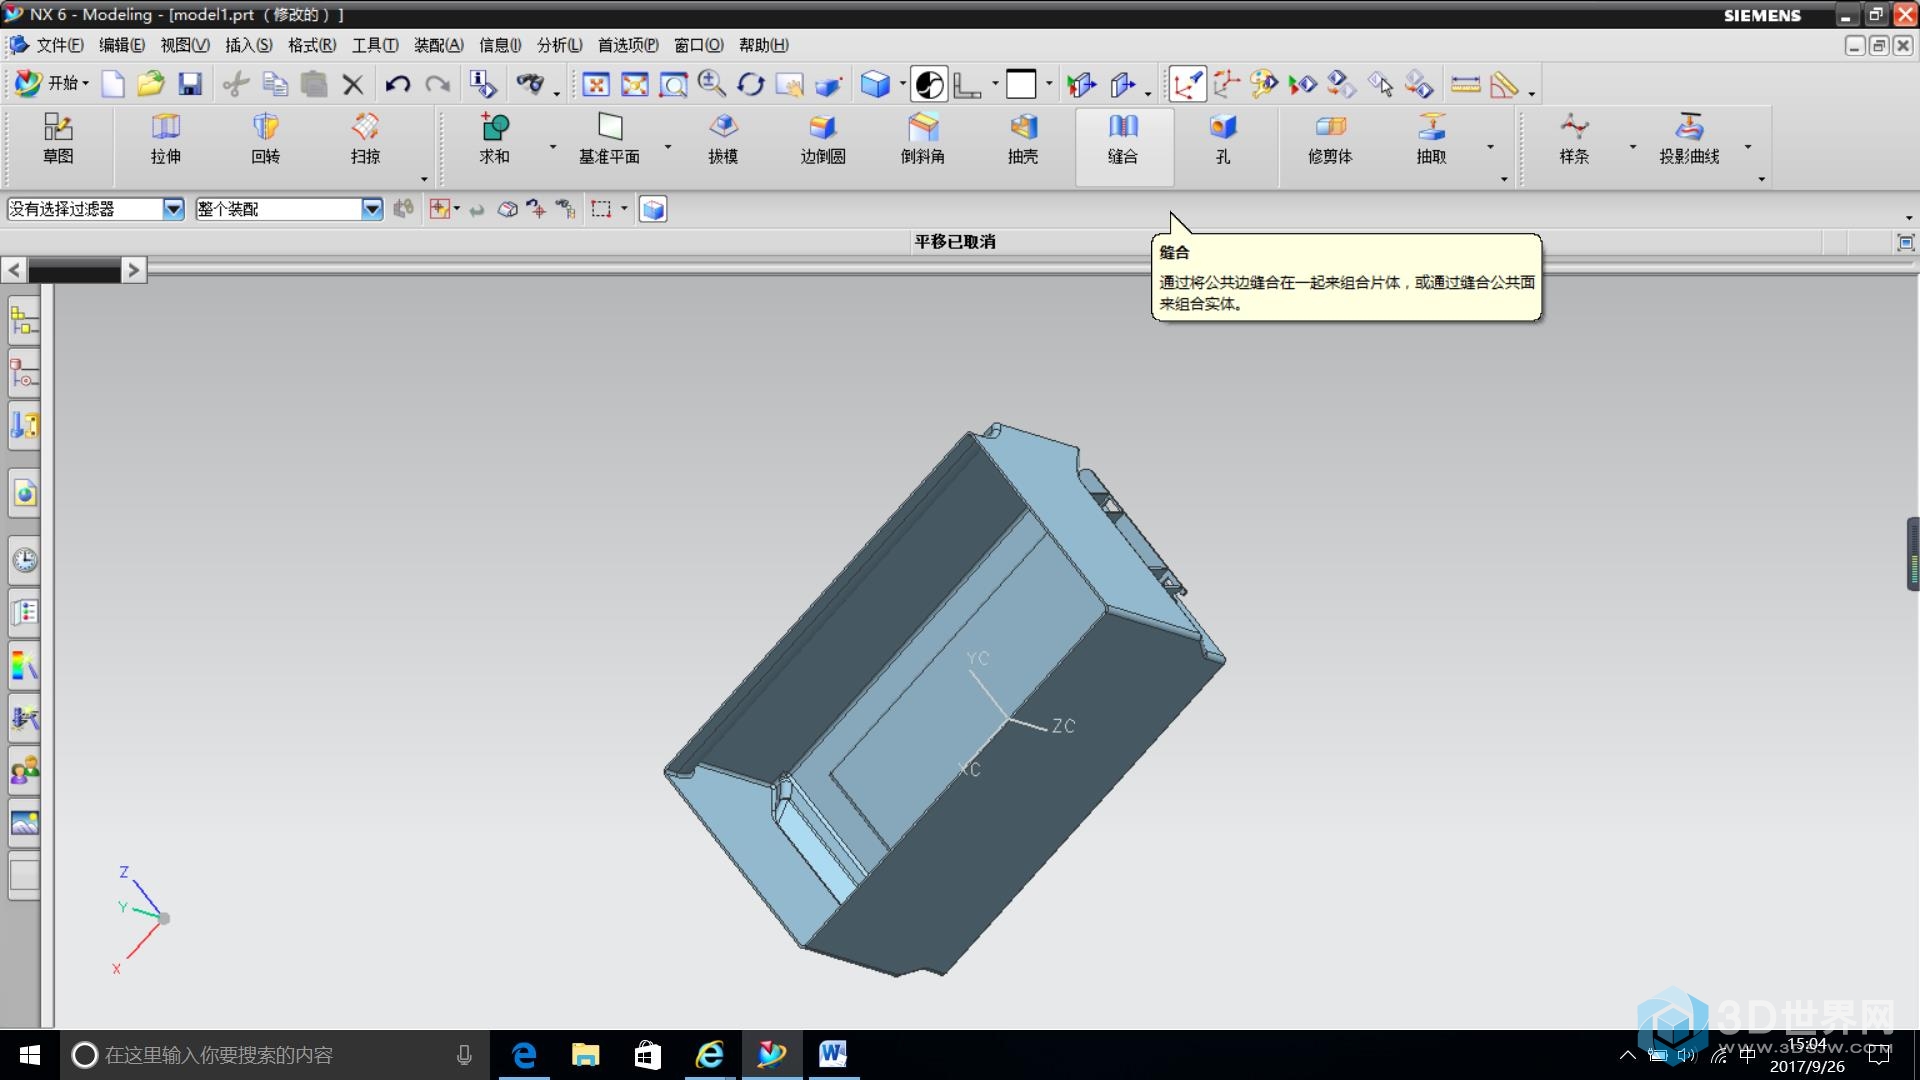Click the resource bar right arrow
The width and height of the screenshot is (1920, 1080).
[134, 270]
